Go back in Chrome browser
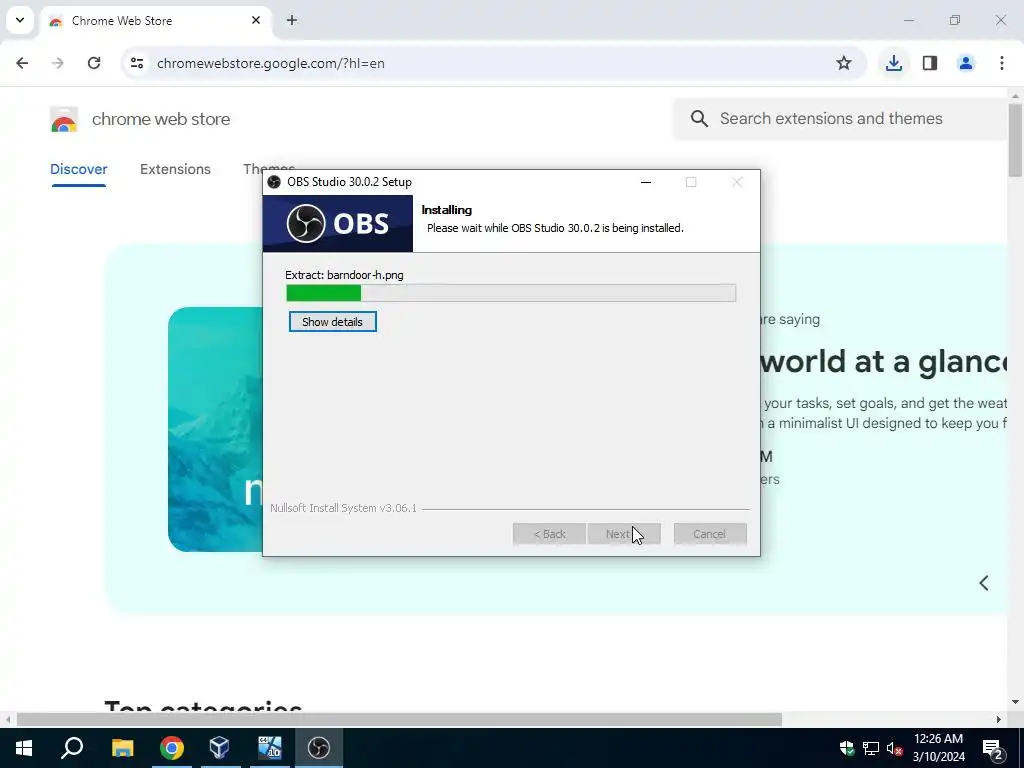The image size is (1024, 768). [22, 63]
